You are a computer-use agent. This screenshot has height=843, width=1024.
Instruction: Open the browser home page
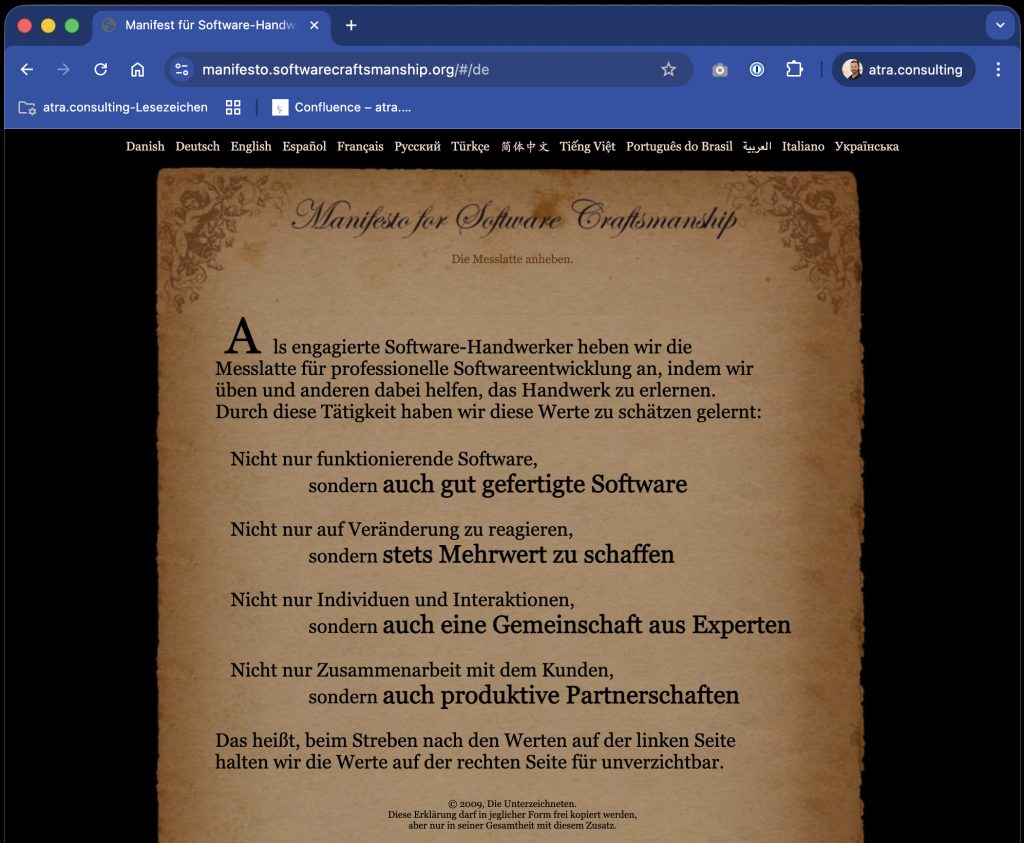pos(136,69)
